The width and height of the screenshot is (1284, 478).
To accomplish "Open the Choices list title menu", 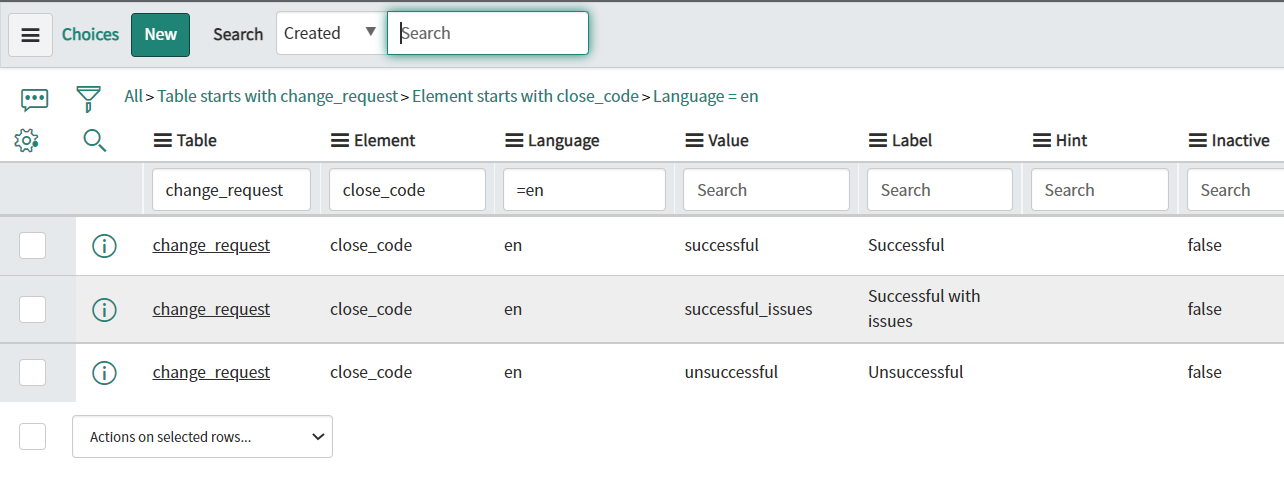I will coord(90,34).
